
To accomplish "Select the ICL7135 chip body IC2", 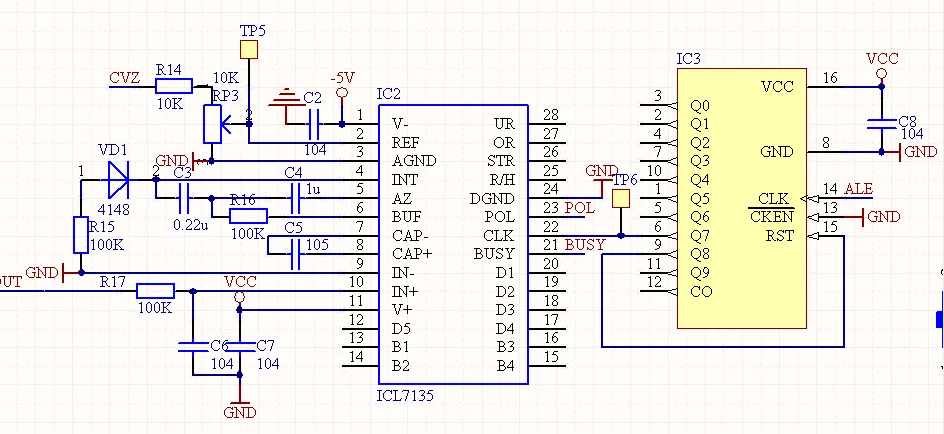I will pos(453,244).
